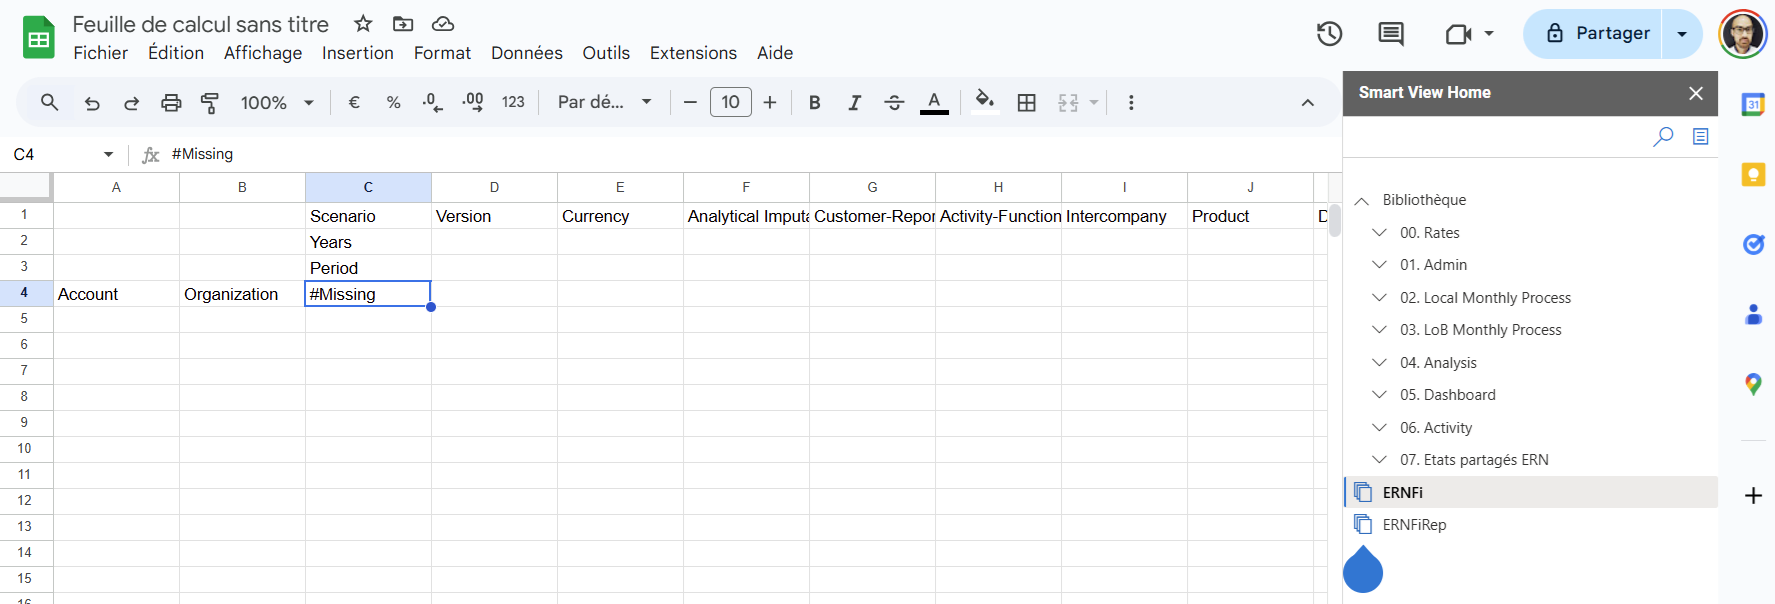
Task: Open the Édition menu
Action: click(x=176, y=53)
